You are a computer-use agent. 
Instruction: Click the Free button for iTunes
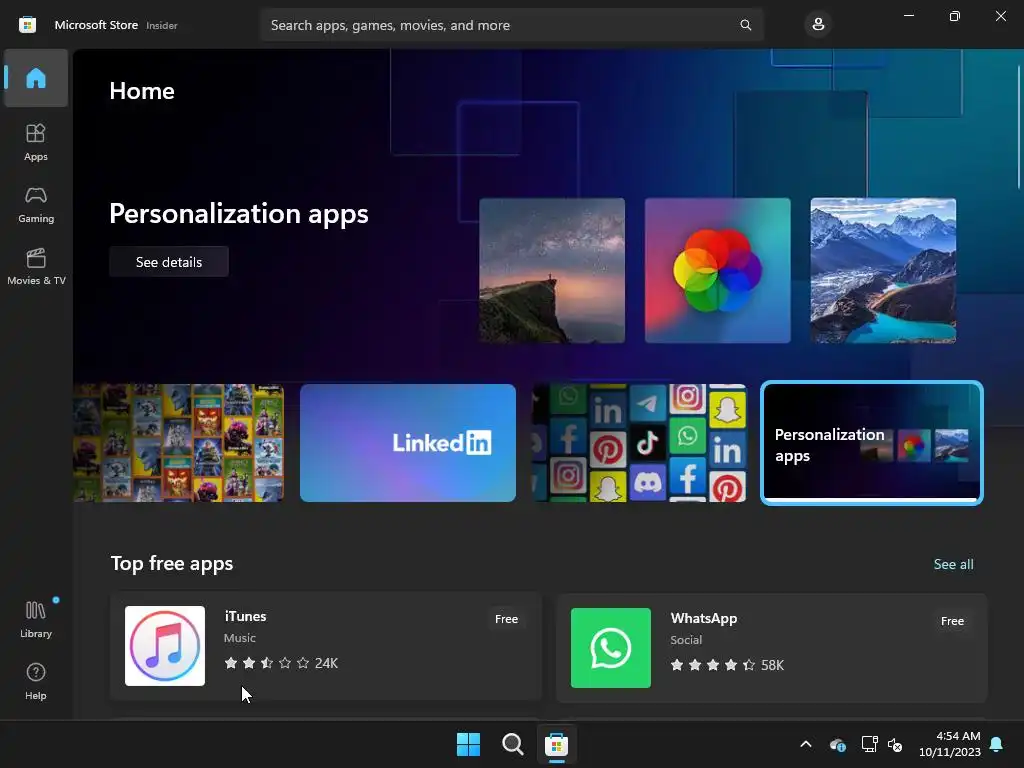pos(506,619)
